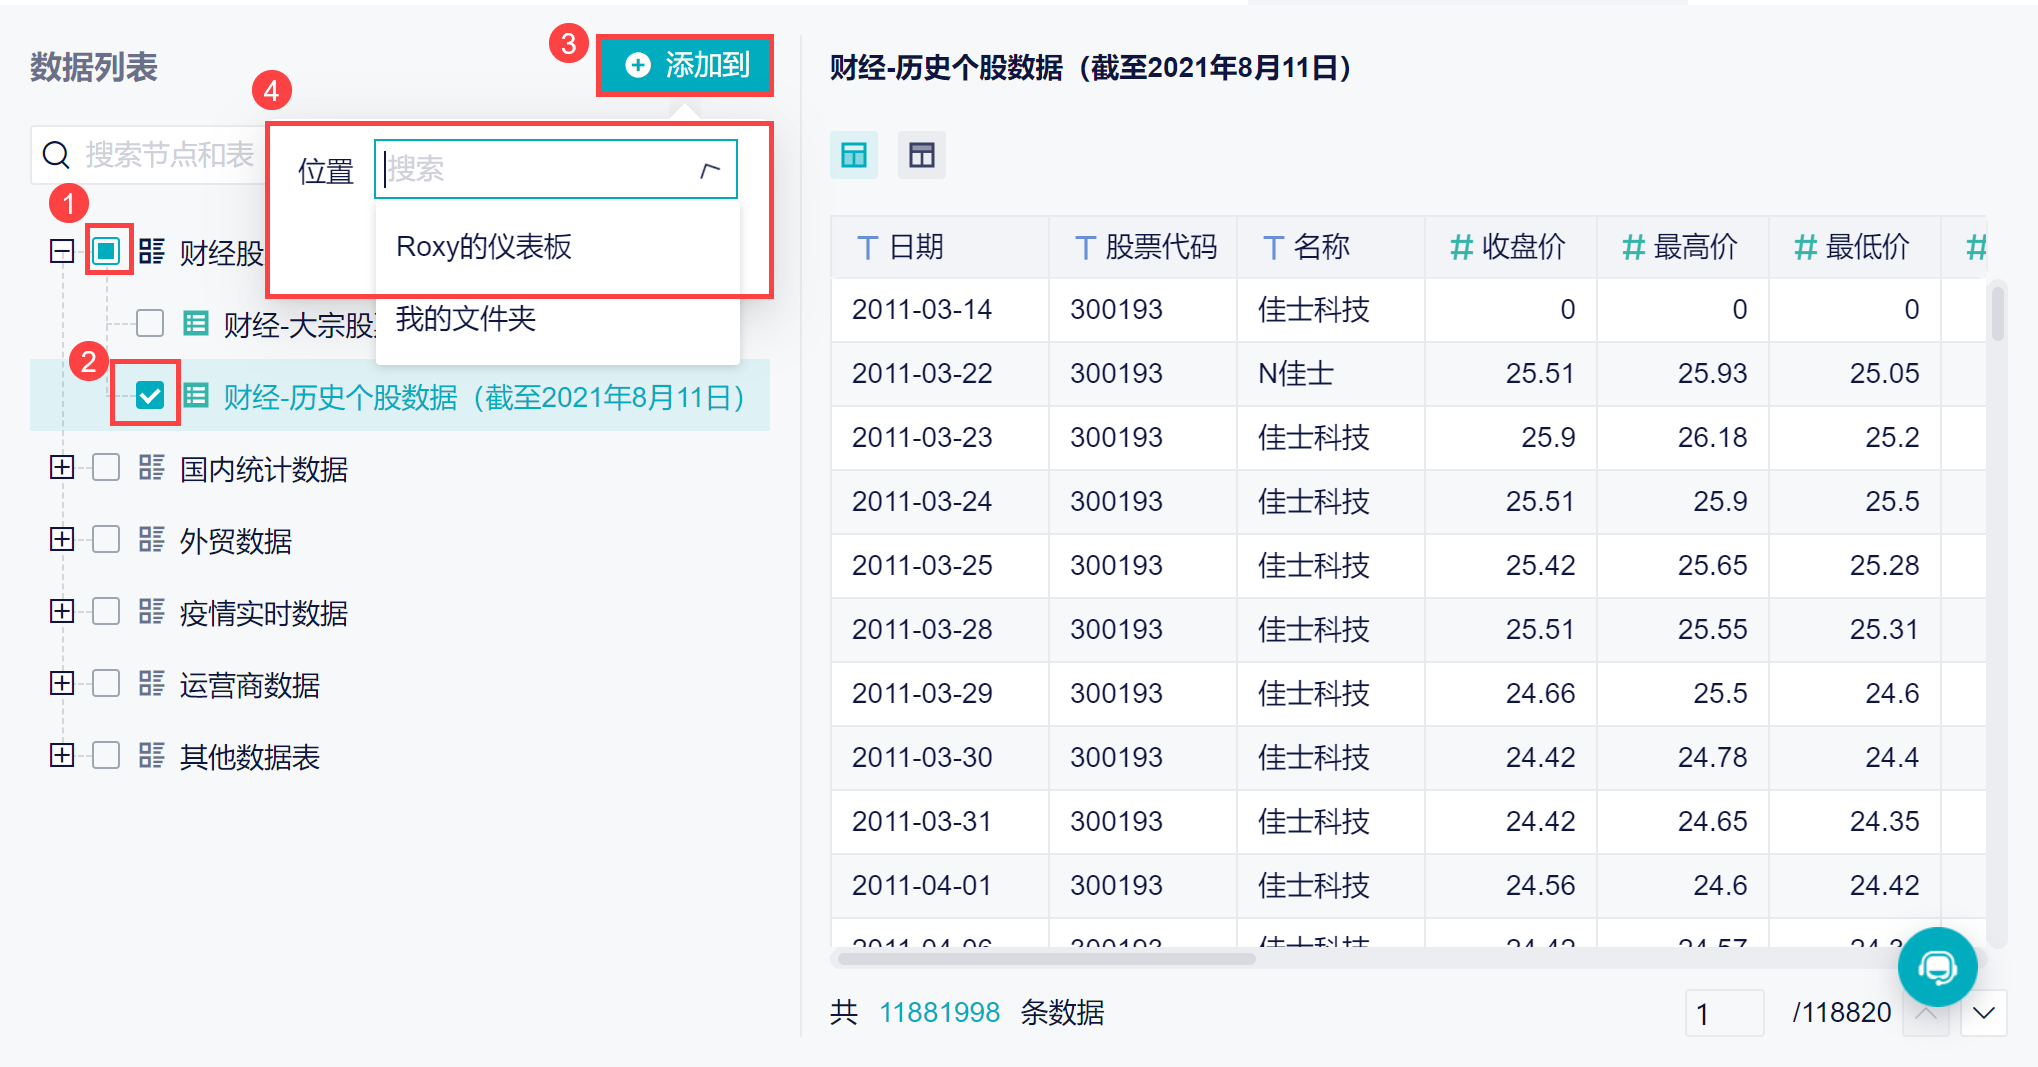
Task: Click the text-type icon of 股票代码 column
Action: point(1085,248)
